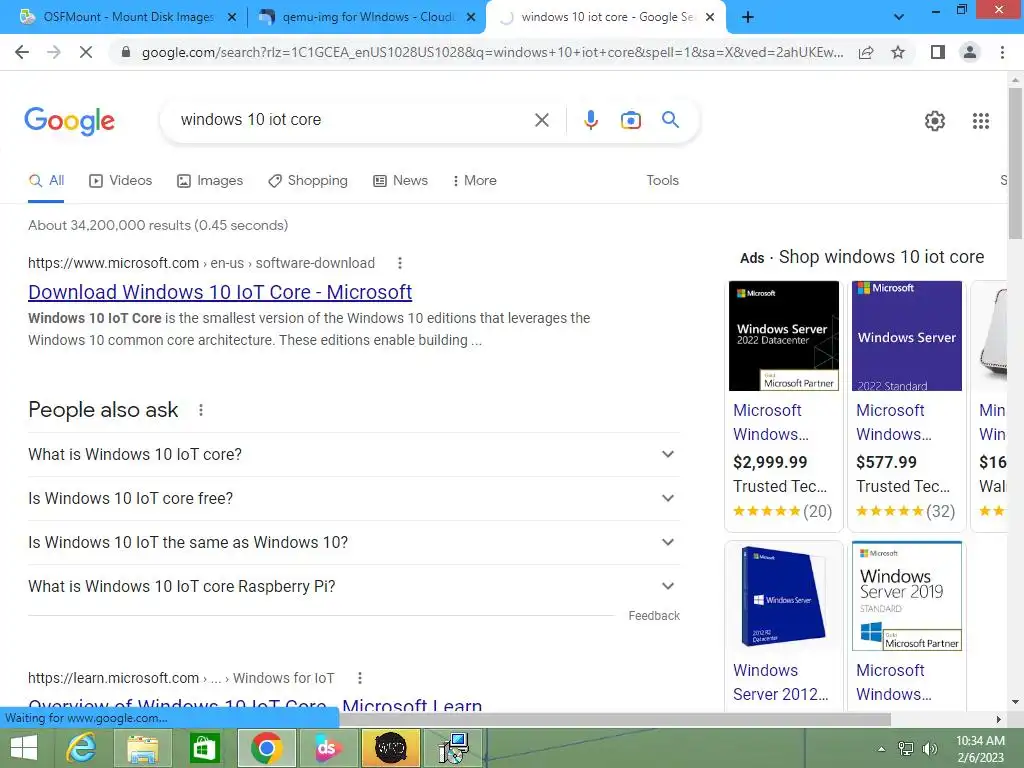Image resolution: width=1024 pixels, height=768 pixels.
Task: Open options for the learn.microsoft.com result
Action: [359, 679]
